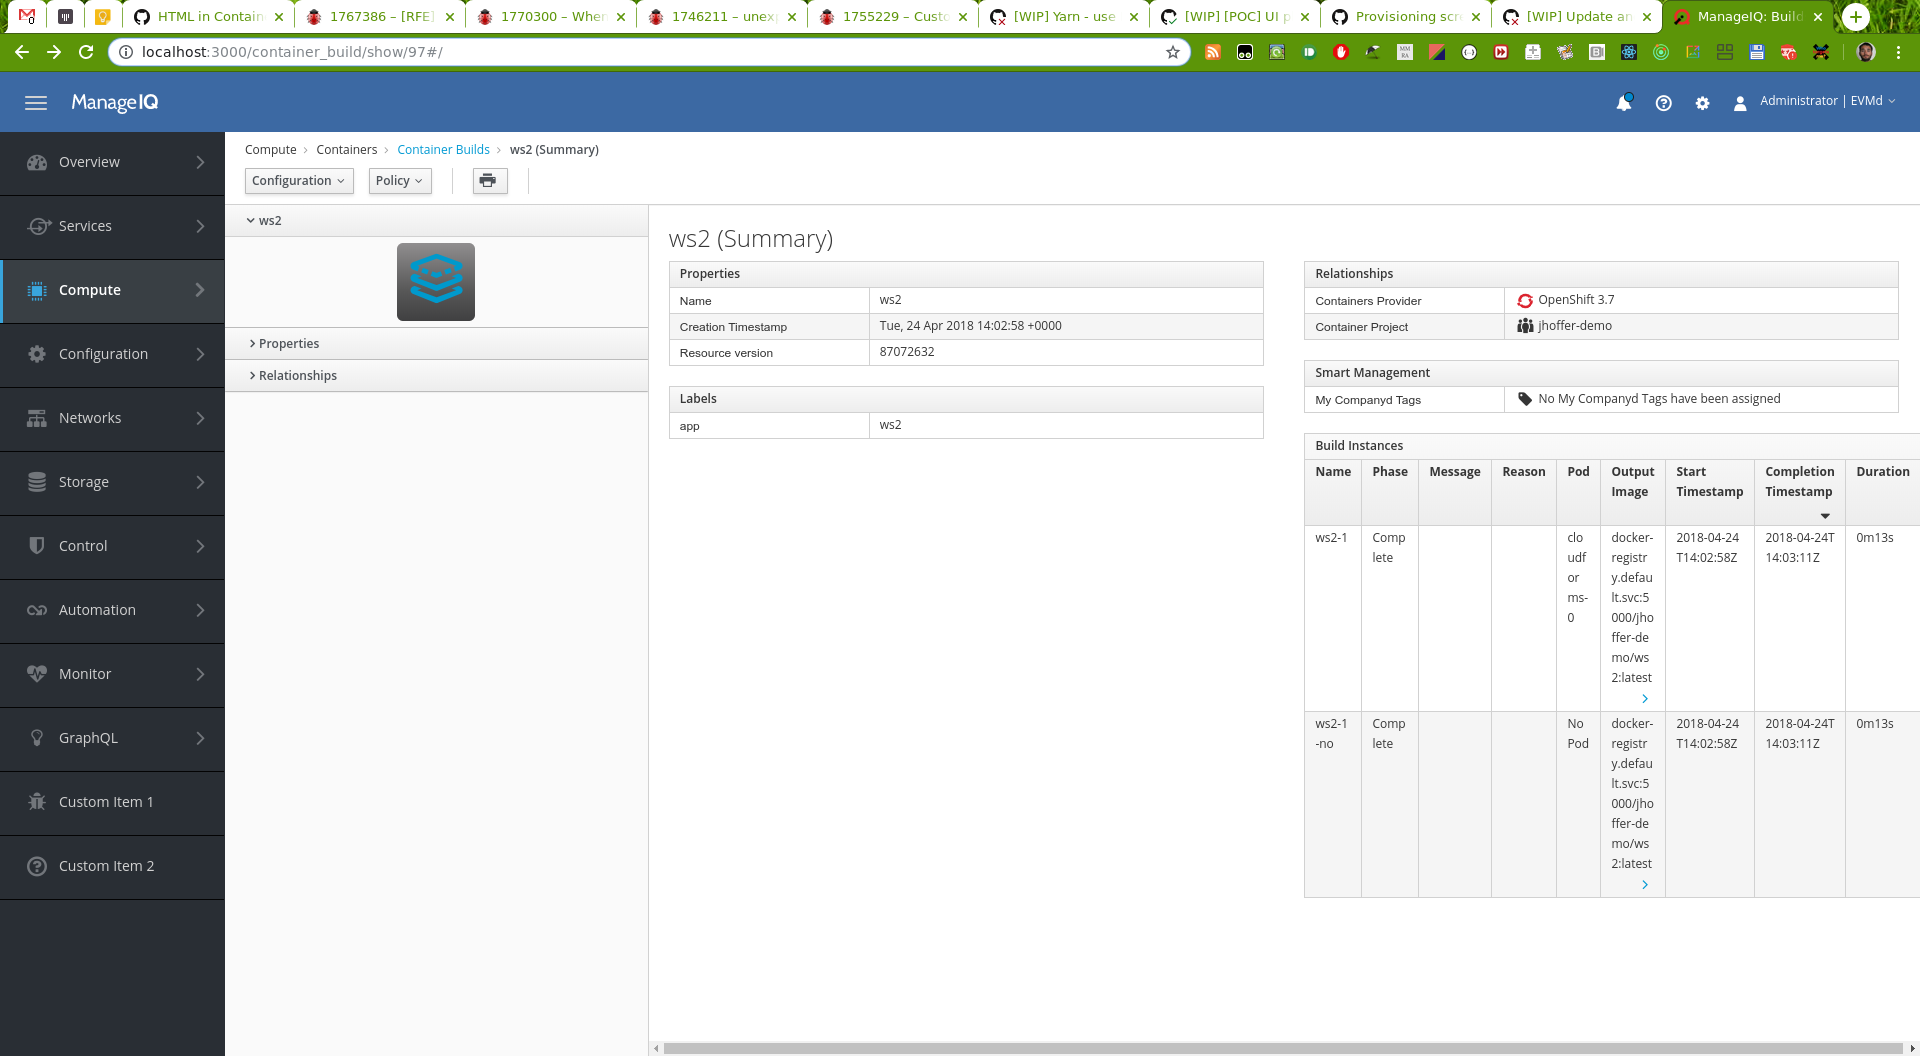This screenshot has height=1056, width=1920.
Task: Click the OpenShift provider icon
Action: click(1525, 300)
